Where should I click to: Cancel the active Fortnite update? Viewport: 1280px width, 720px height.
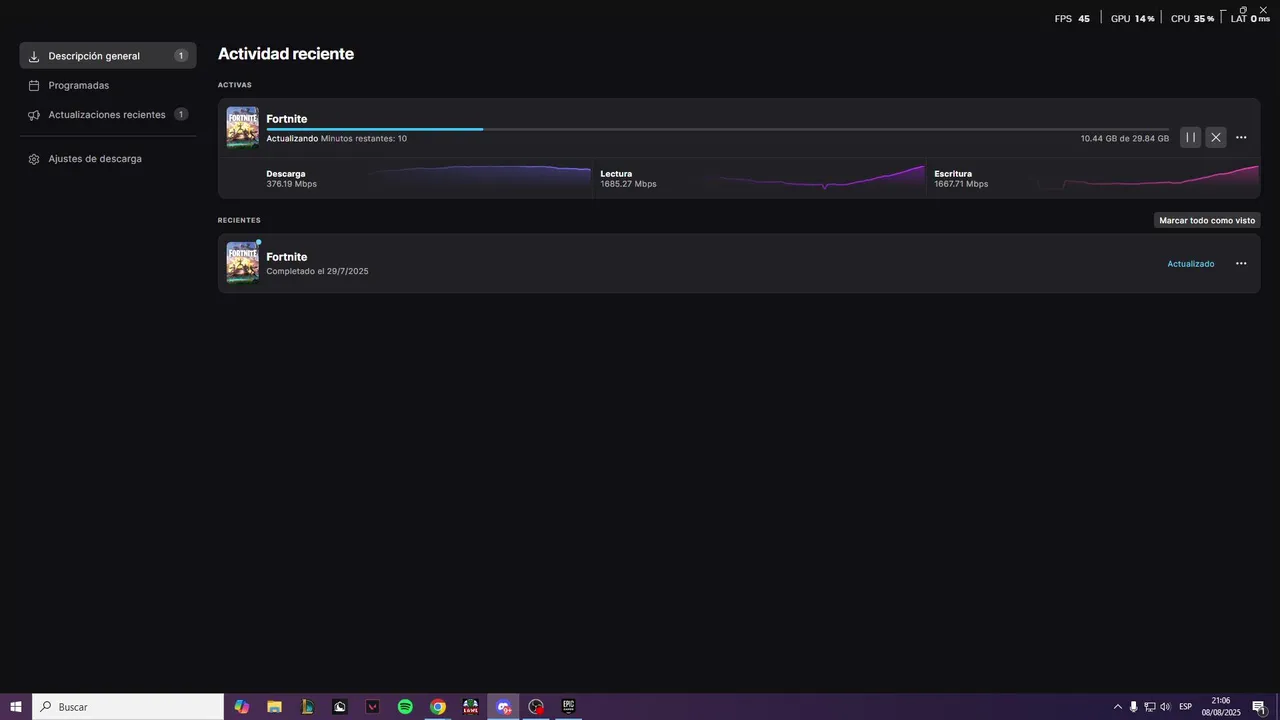(x=1215, y=137)
